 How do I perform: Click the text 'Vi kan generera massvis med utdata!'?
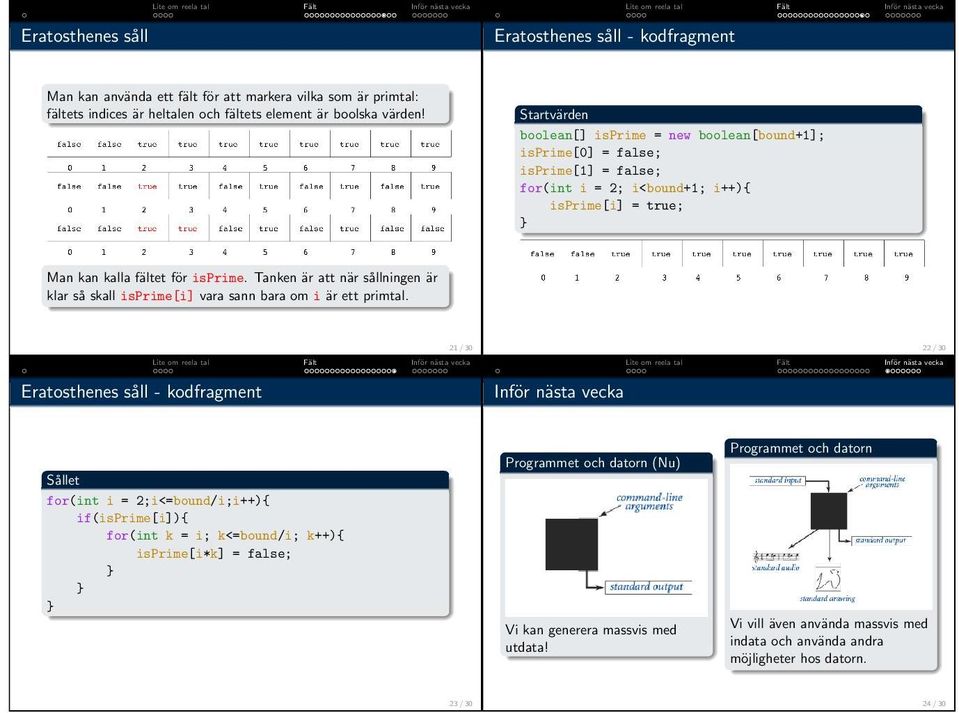tap(591, 638)
